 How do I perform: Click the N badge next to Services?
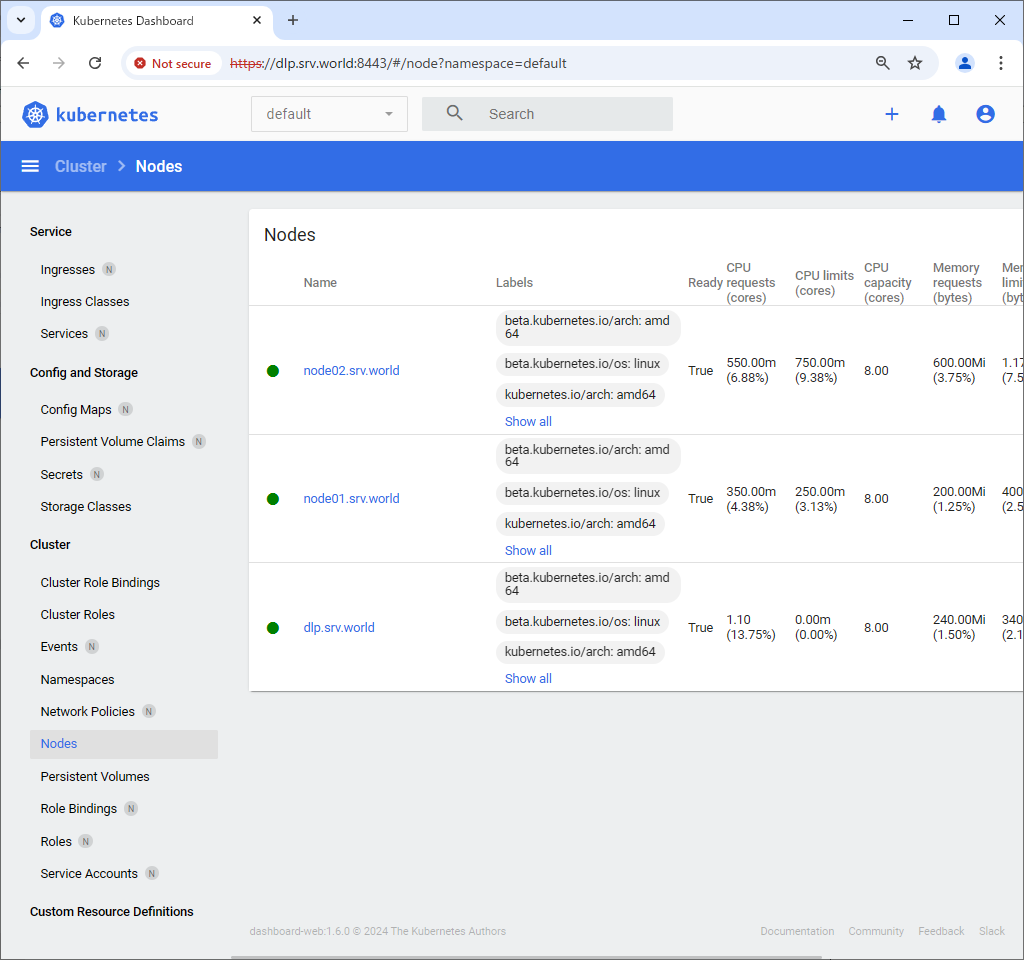tap(102, 334)
